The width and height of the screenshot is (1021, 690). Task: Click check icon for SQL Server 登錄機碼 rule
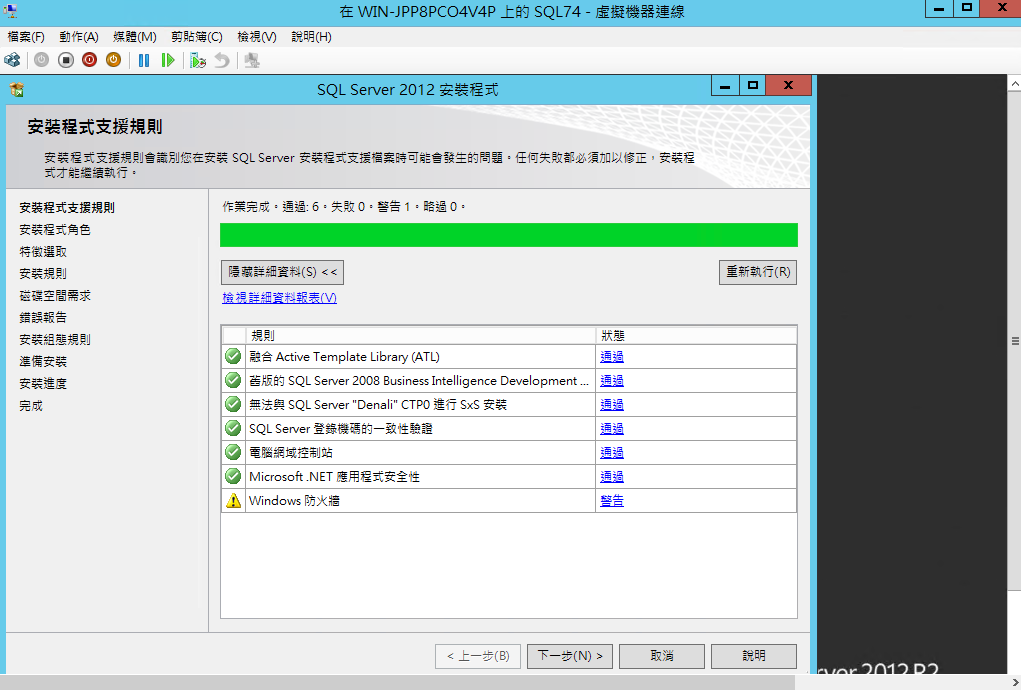[x=233, y=428]
